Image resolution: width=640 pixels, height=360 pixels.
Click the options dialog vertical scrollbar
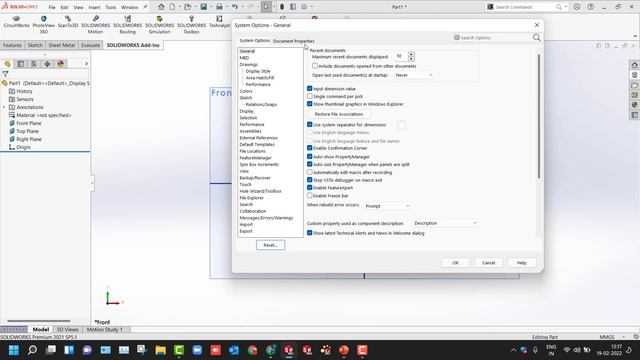click(x=539, y=116)
